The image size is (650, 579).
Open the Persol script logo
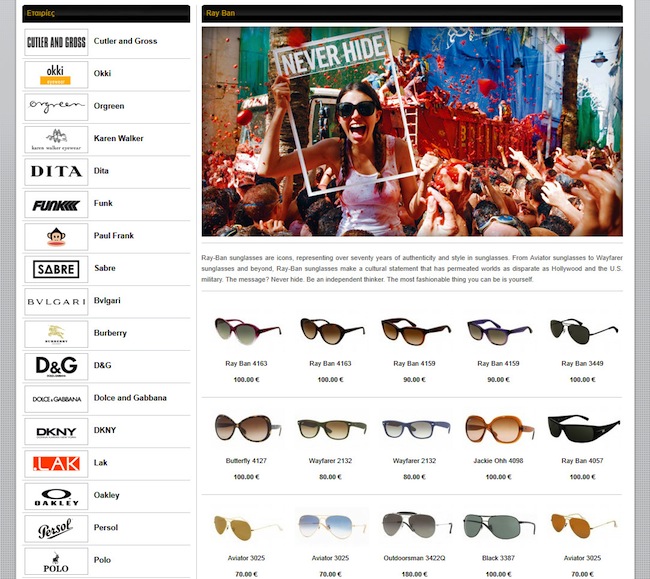tap(56, 529)
